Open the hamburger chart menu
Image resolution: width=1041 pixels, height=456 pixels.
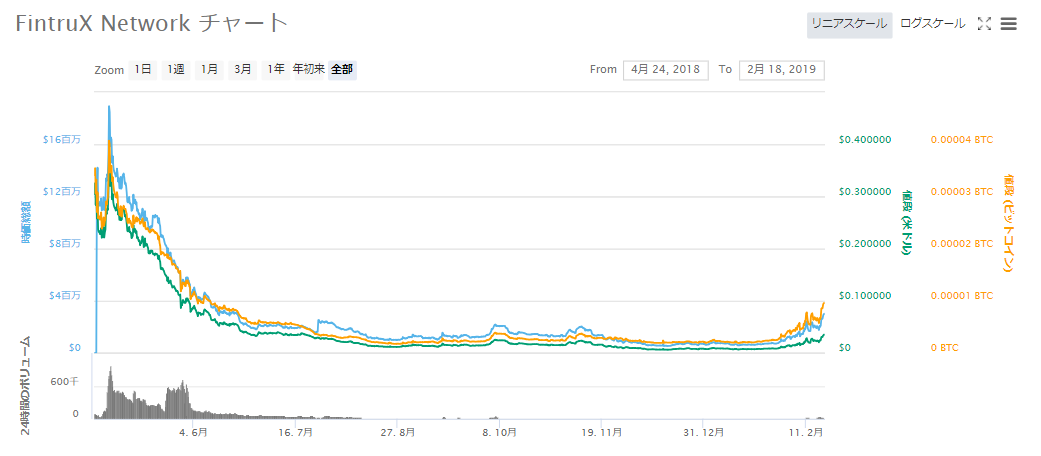coord(1009,24)
